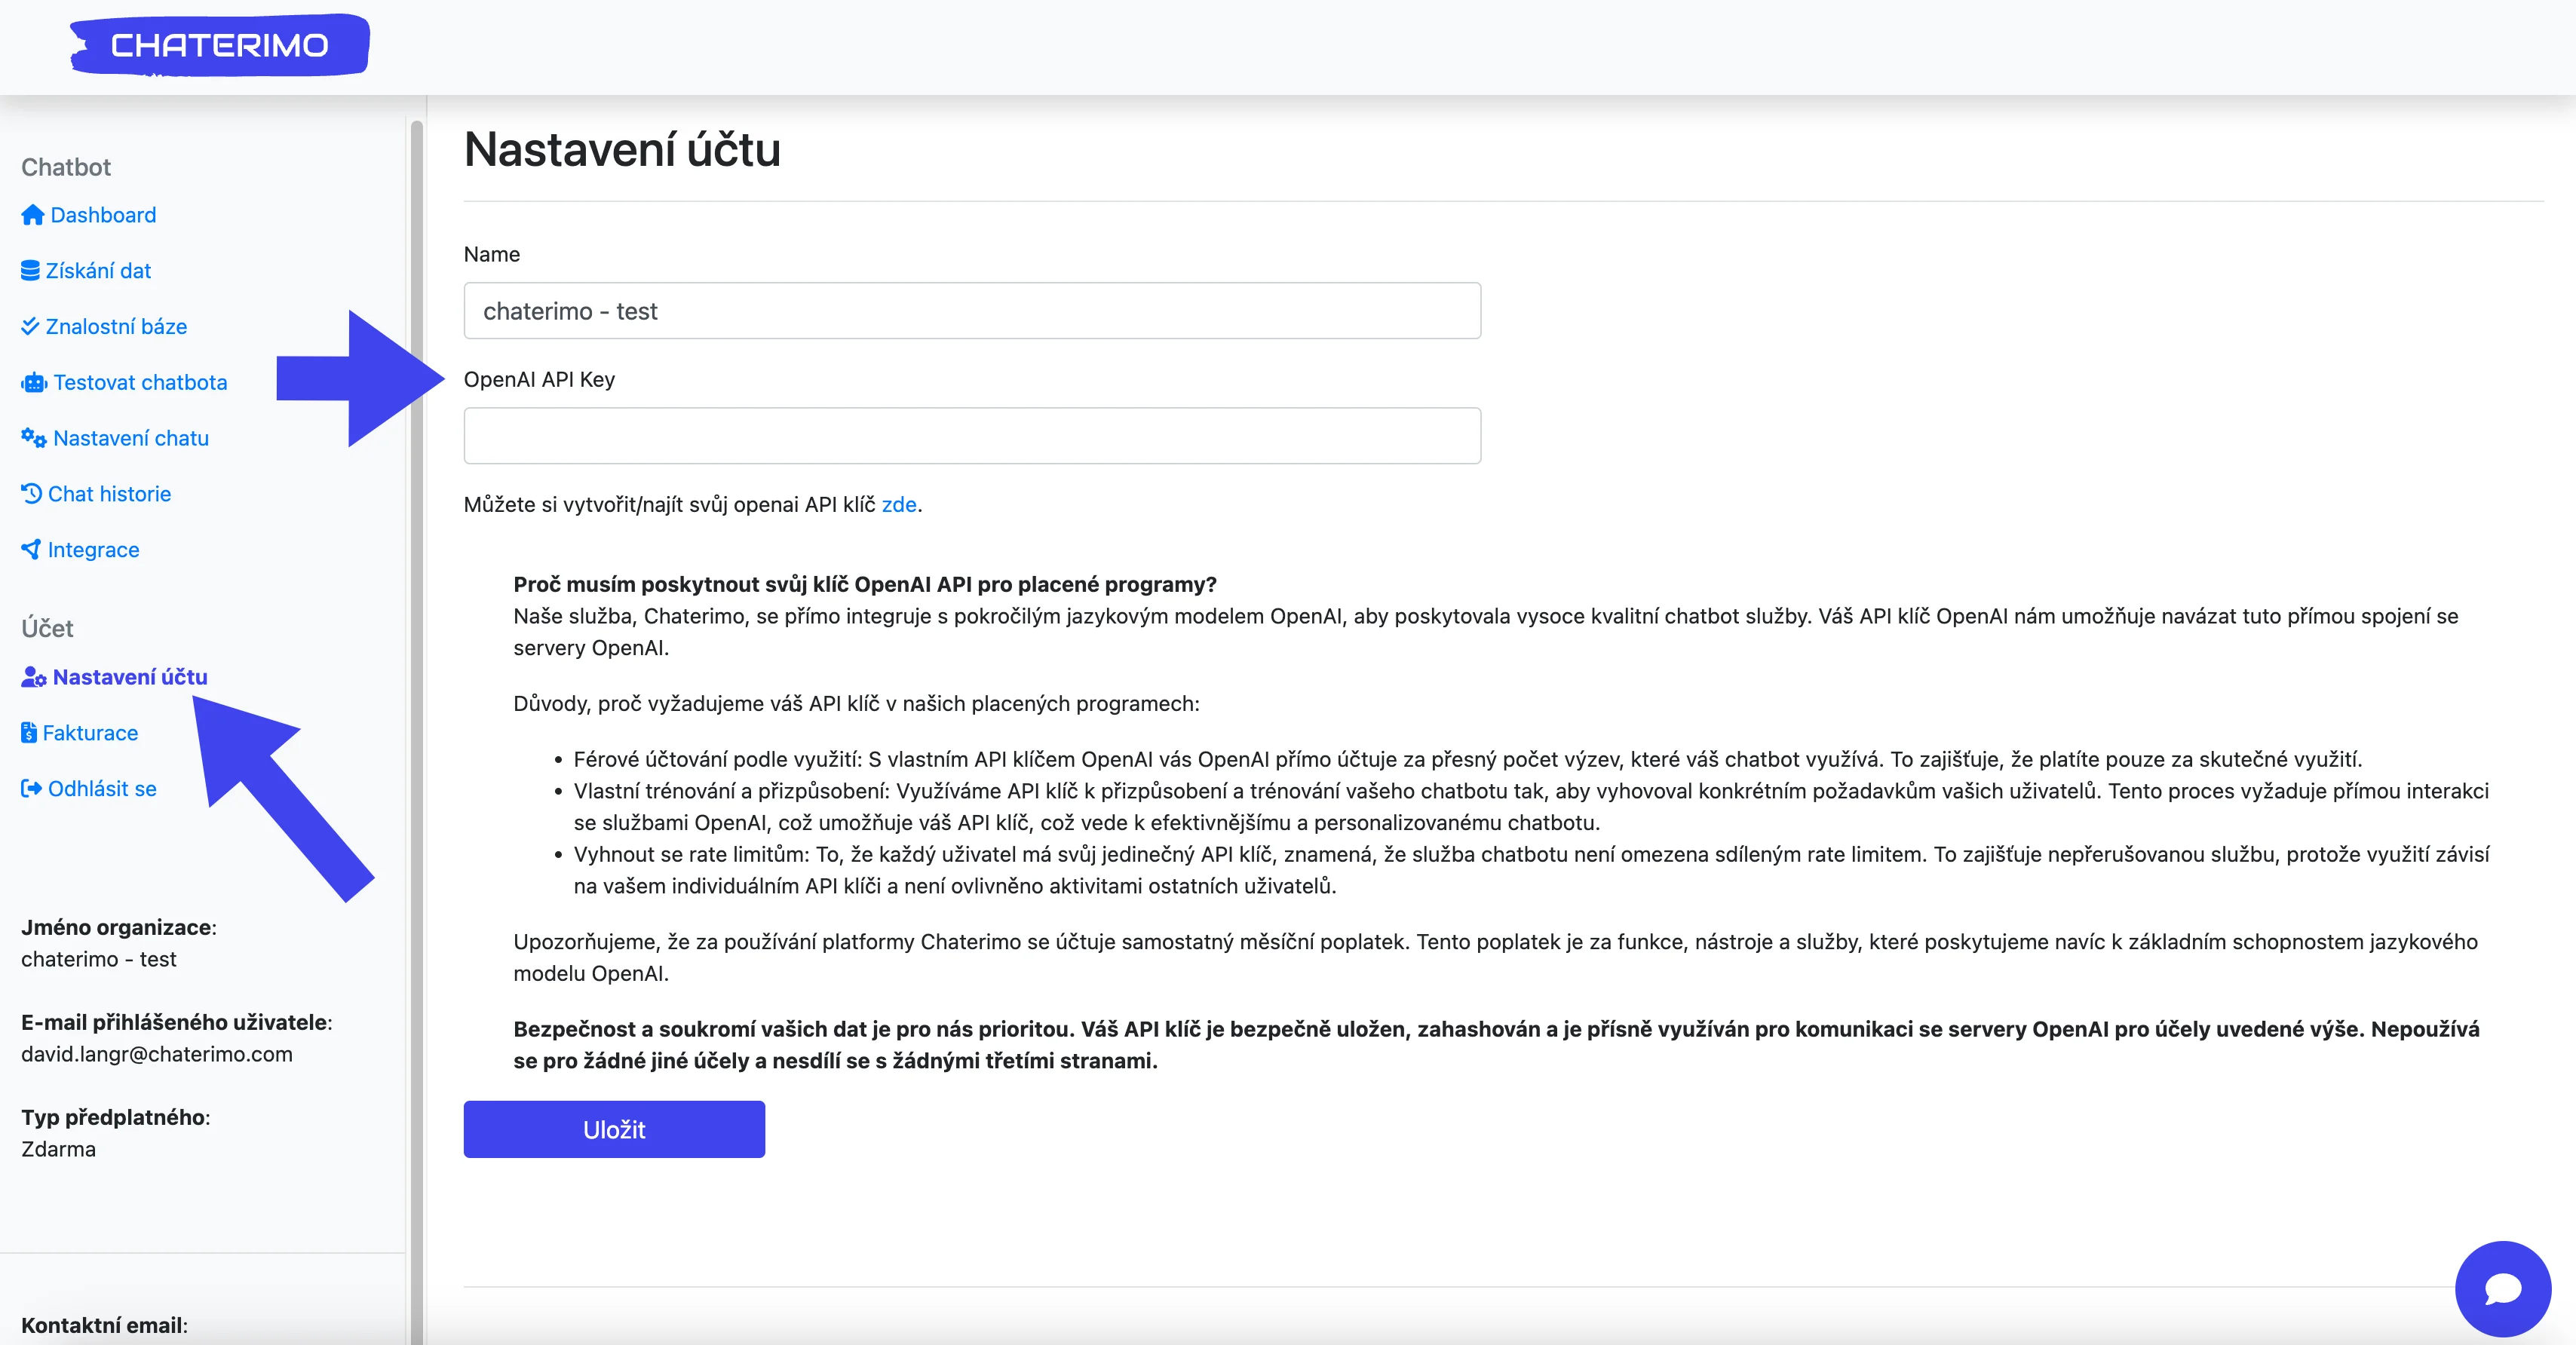
Task: Click the sidebar vertical scrollbar
Action: pyautogui.click(x=416, y=700)
